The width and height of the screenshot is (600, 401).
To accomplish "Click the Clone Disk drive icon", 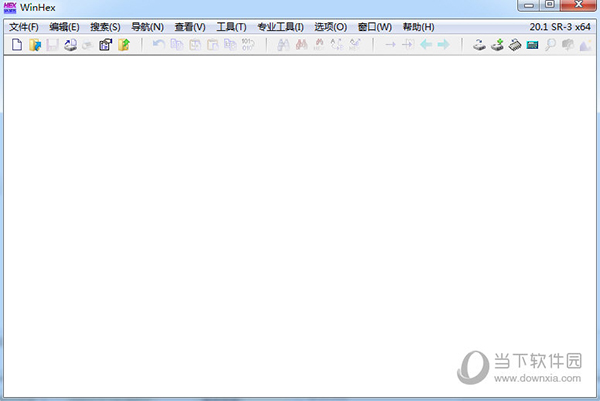I will (x=479, y=45).
